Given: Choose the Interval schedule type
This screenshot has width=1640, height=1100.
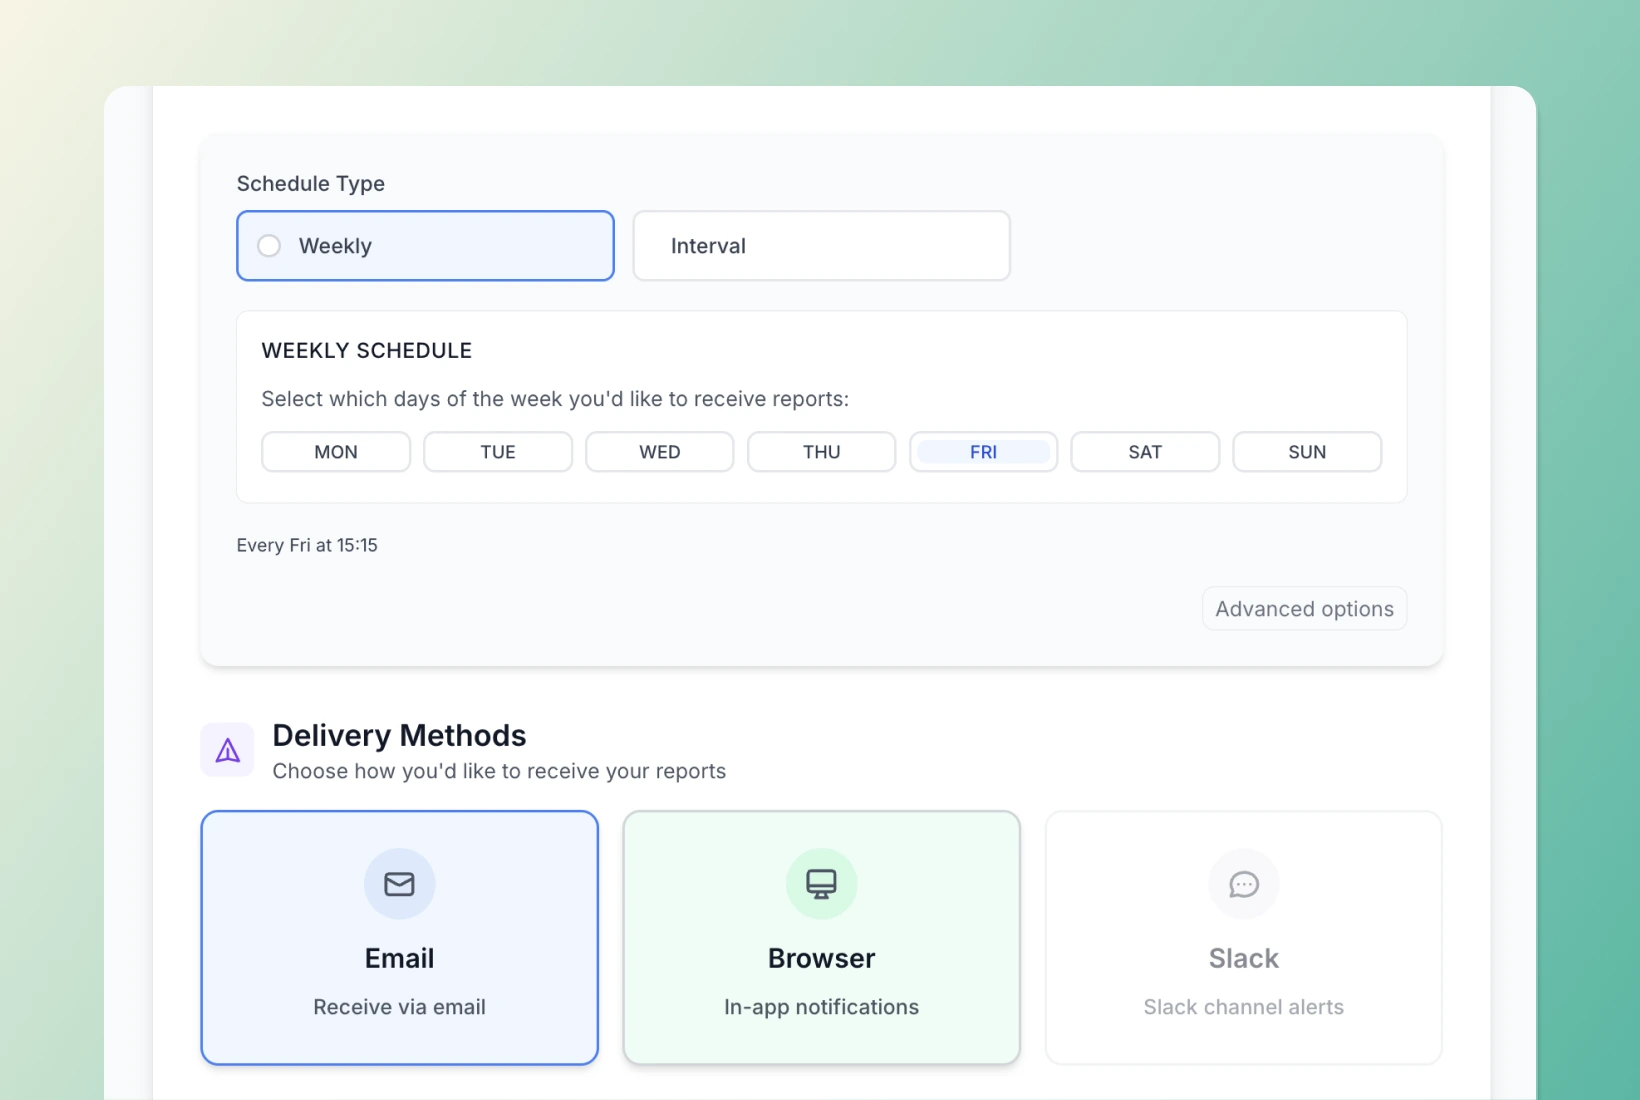Looking at the screenshot, I should [821, 246].
